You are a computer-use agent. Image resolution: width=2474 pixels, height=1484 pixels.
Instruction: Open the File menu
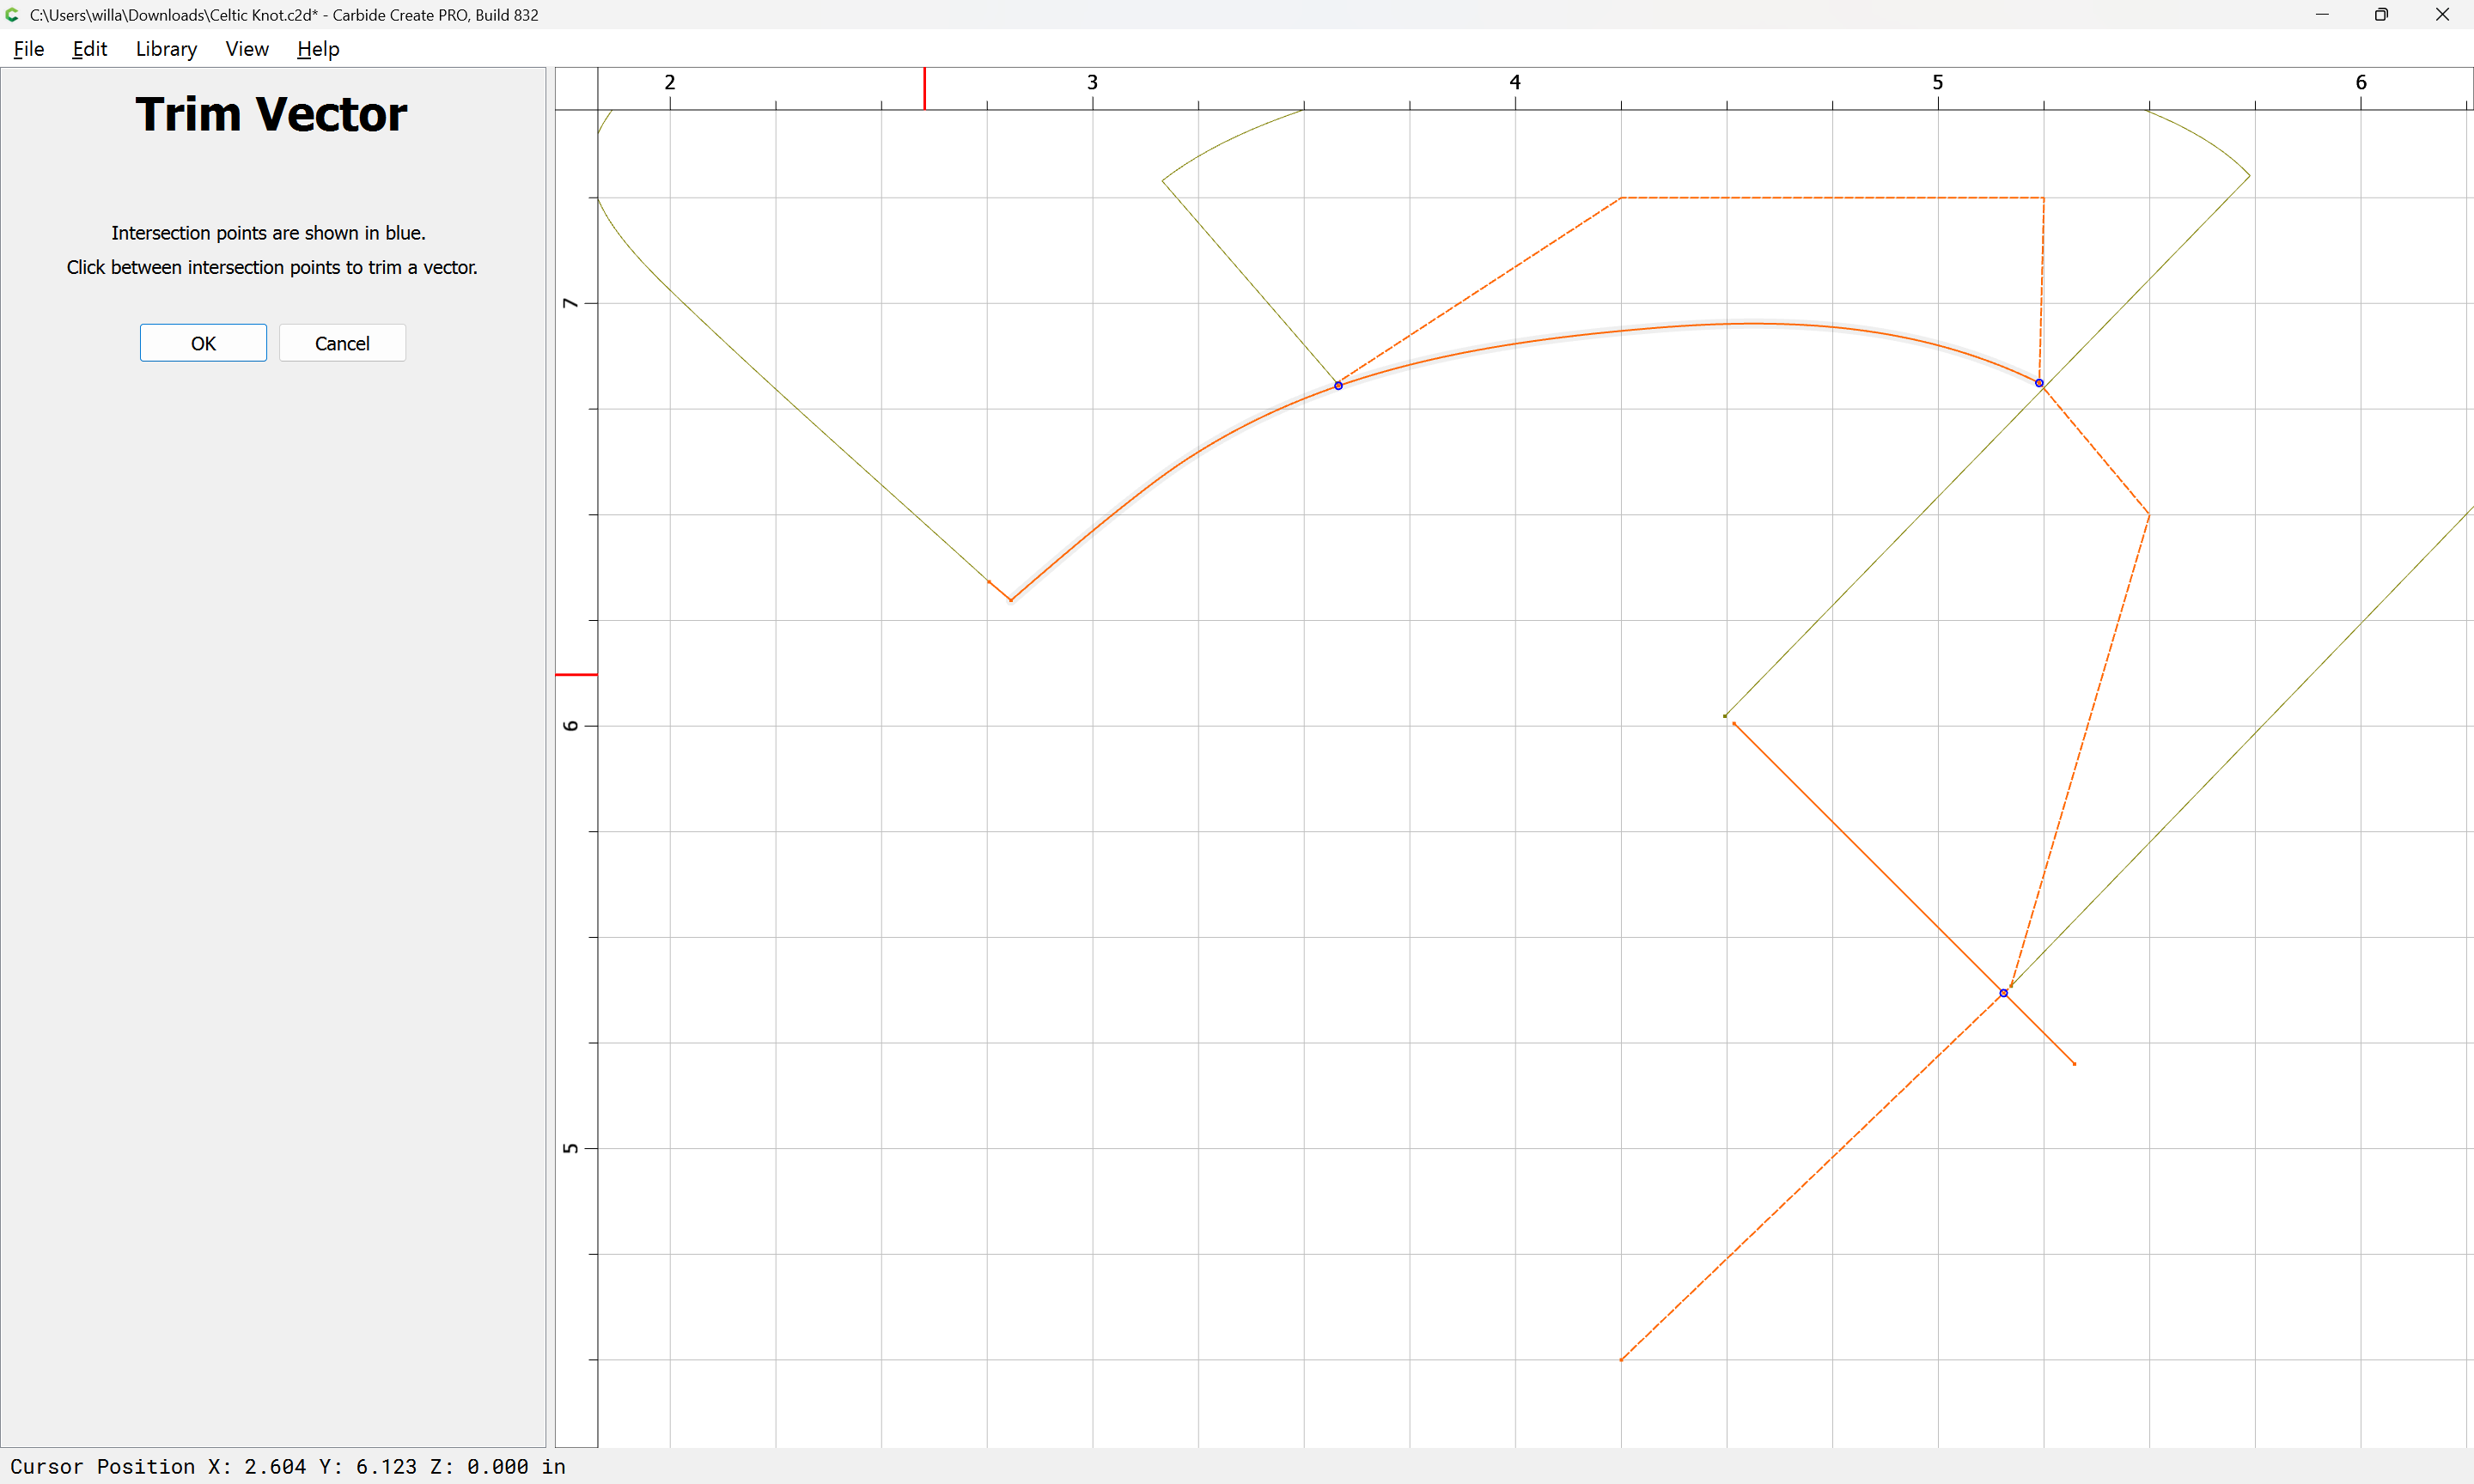tap(28, 49)
